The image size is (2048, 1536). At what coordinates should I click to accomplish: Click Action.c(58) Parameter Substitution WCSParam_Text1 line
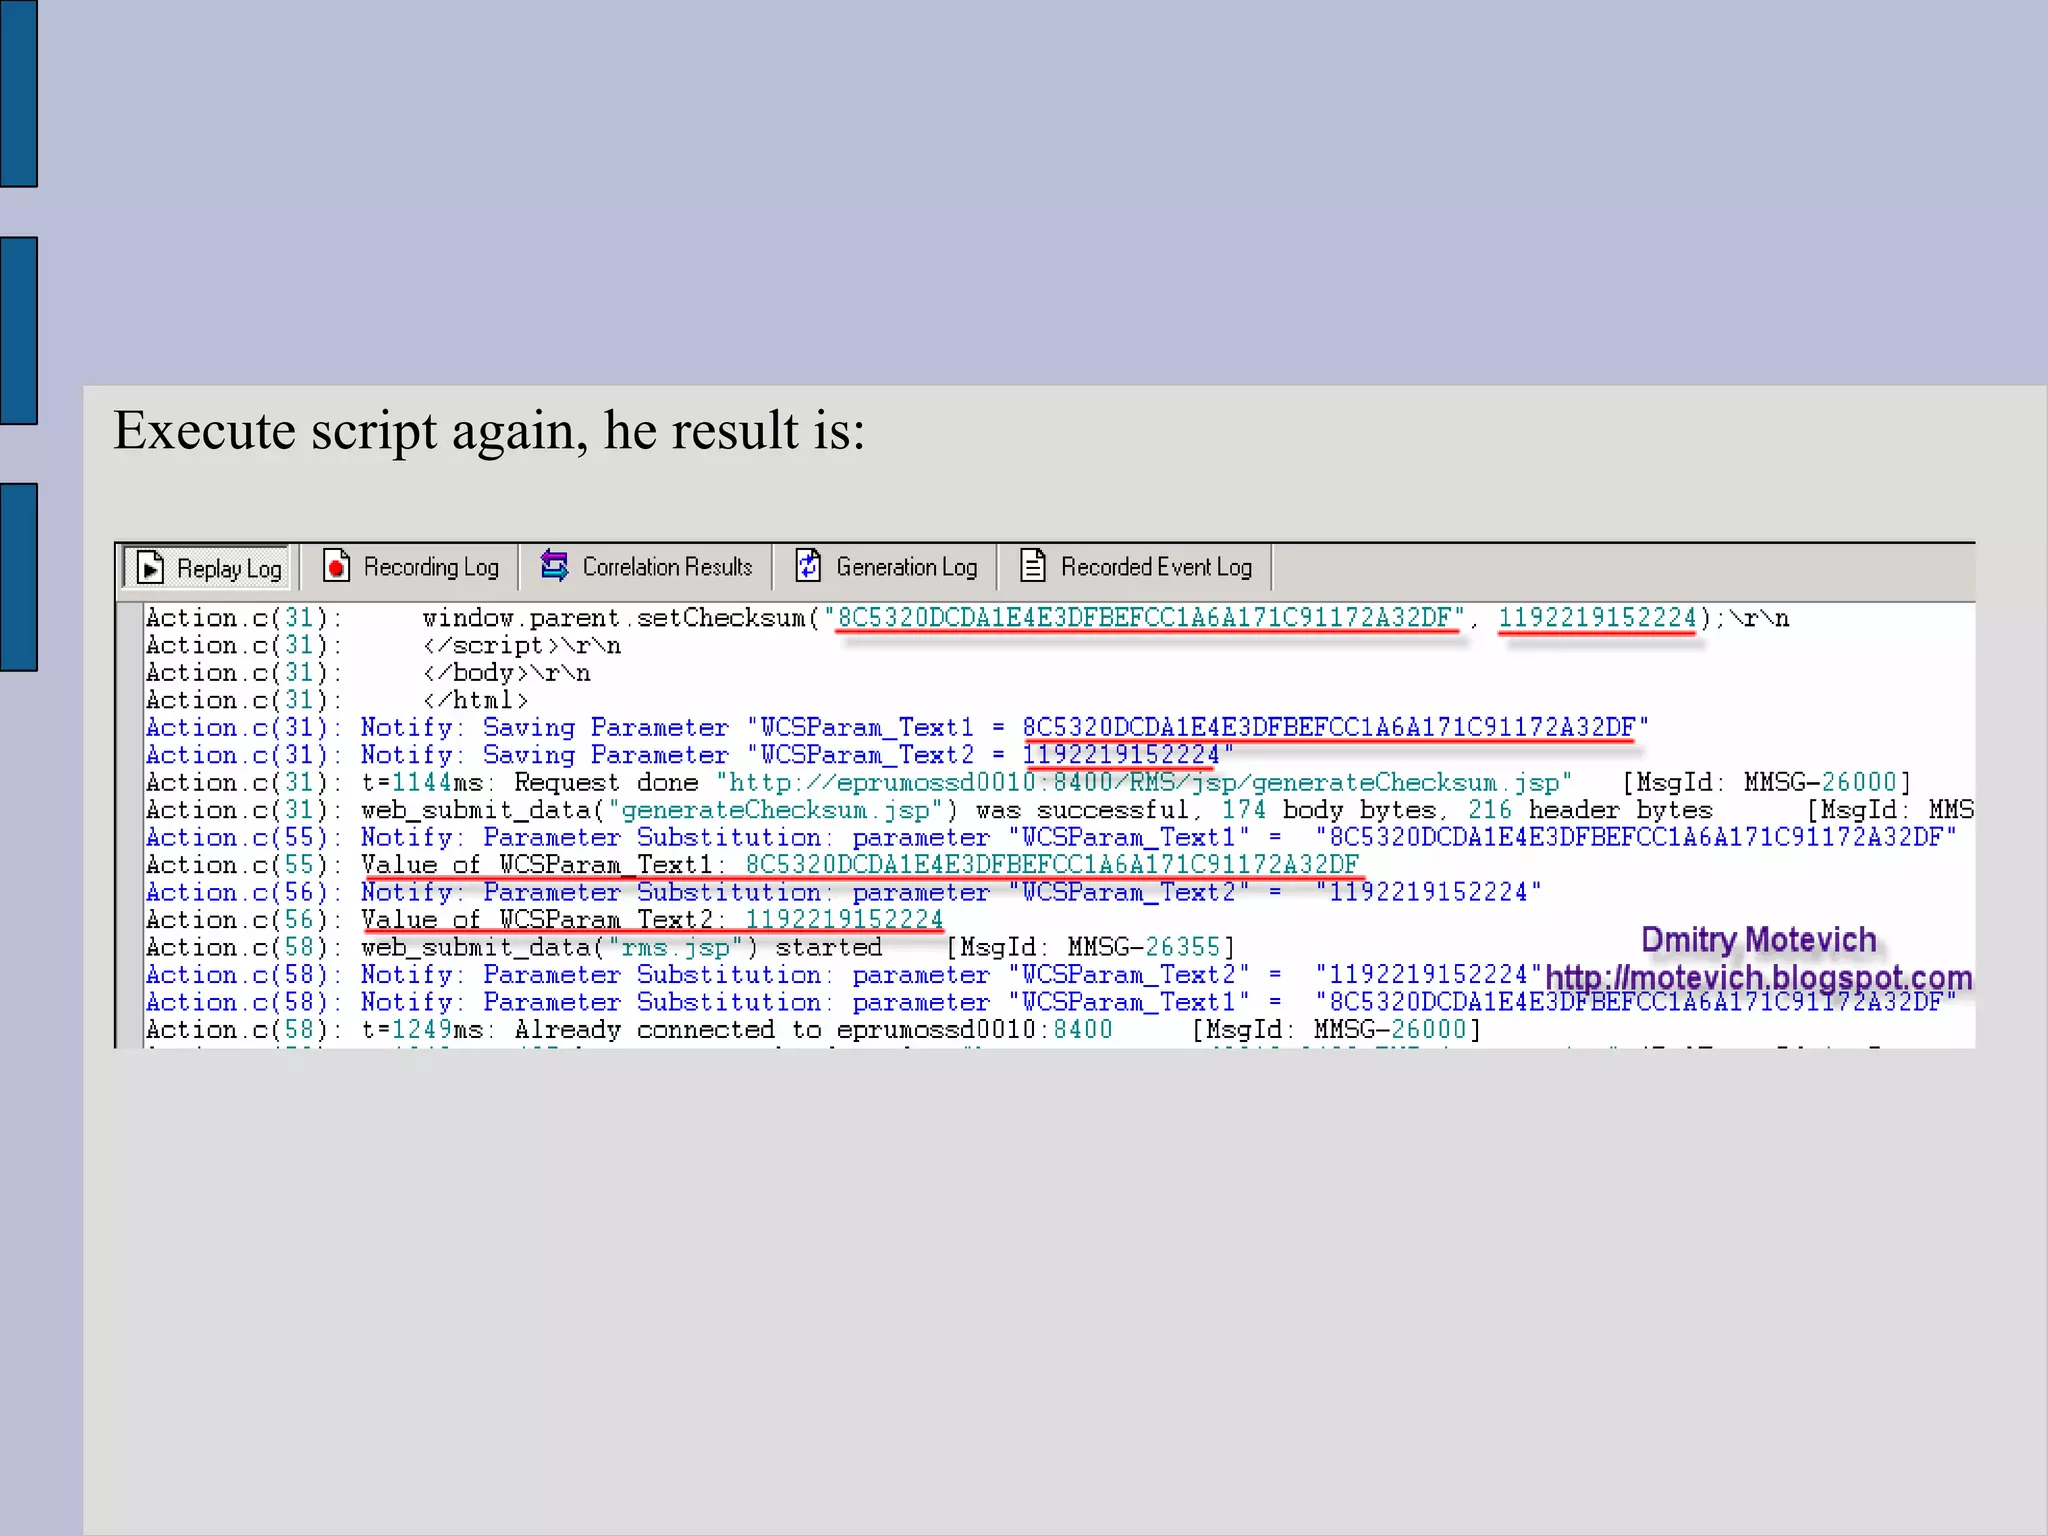tap(1051, 1002)
